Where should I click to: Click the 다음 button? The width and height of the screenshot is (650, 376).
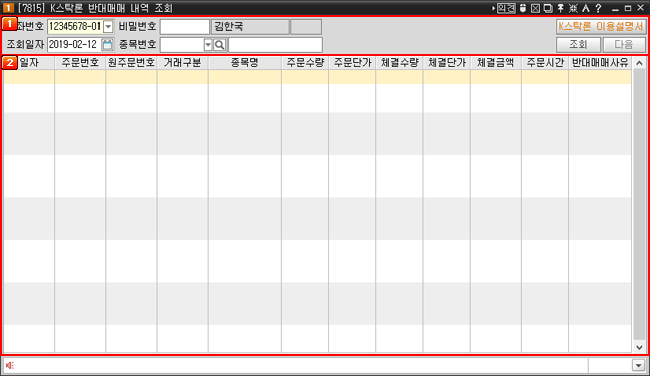[x=624, y=44]
